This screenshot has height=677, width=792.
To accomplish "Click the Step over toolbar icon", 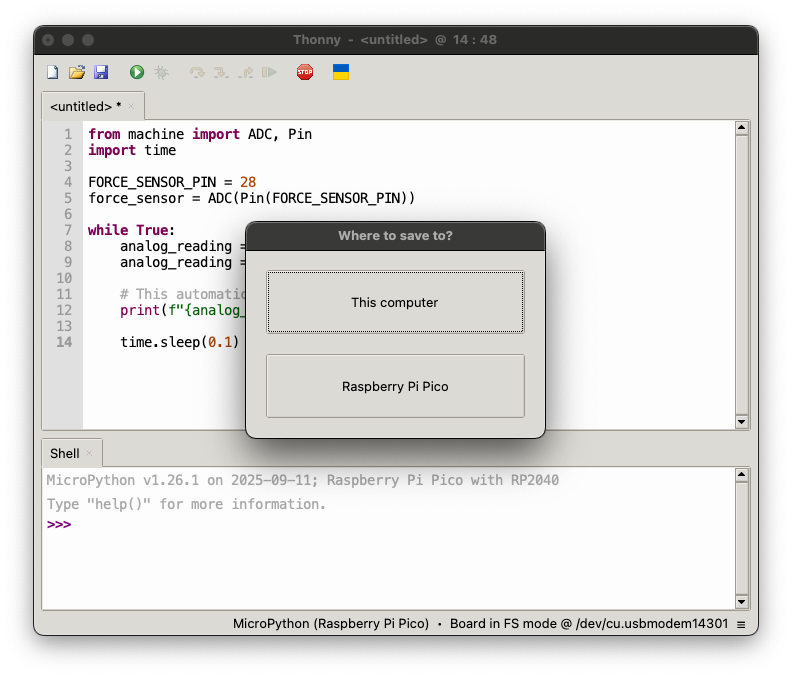I will (x=197, y=72).
